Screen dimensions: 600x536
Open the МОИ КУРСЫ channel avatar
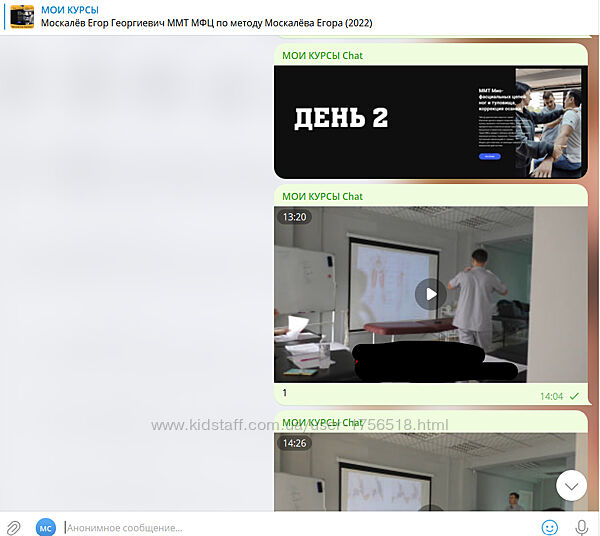click(x=22, y=16)
